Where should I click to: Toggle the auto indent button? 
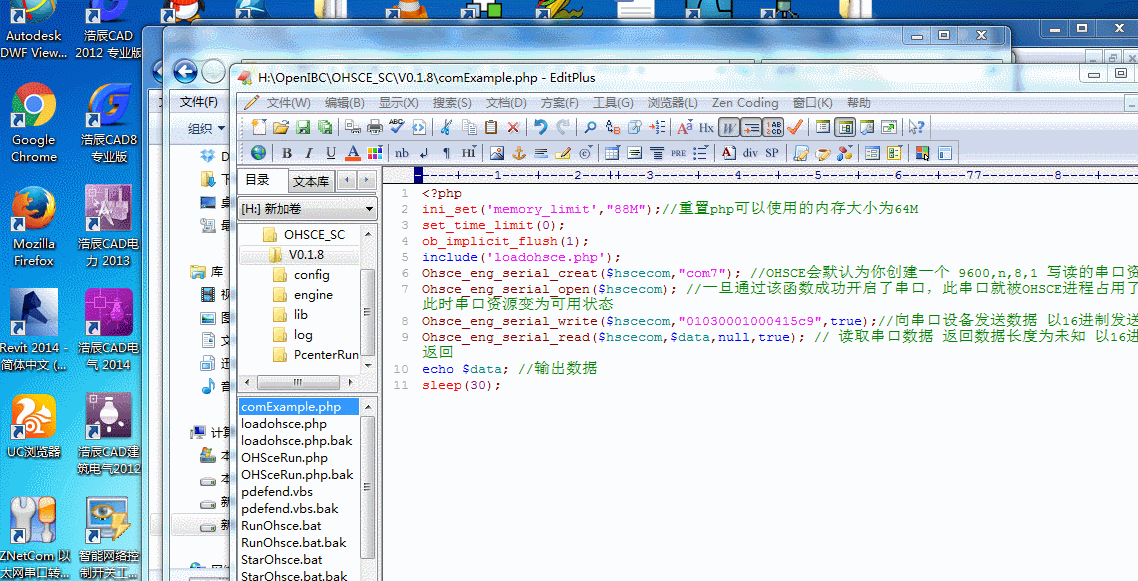751,127
